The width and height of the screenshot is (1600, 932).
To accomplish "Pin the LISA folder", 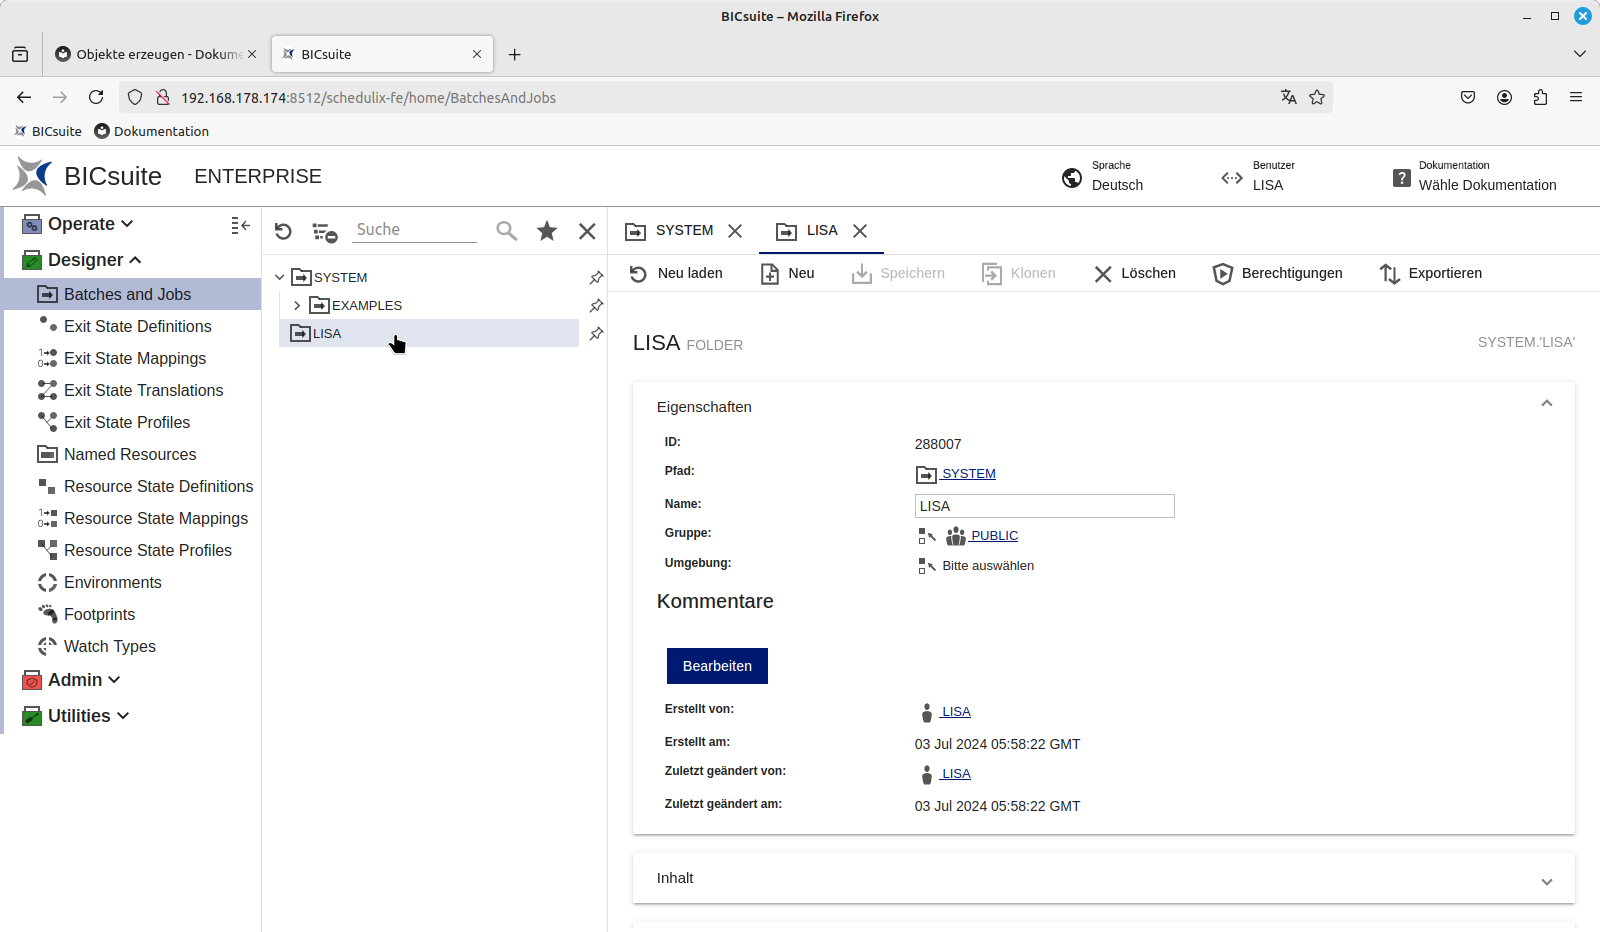I will point(595,333).
